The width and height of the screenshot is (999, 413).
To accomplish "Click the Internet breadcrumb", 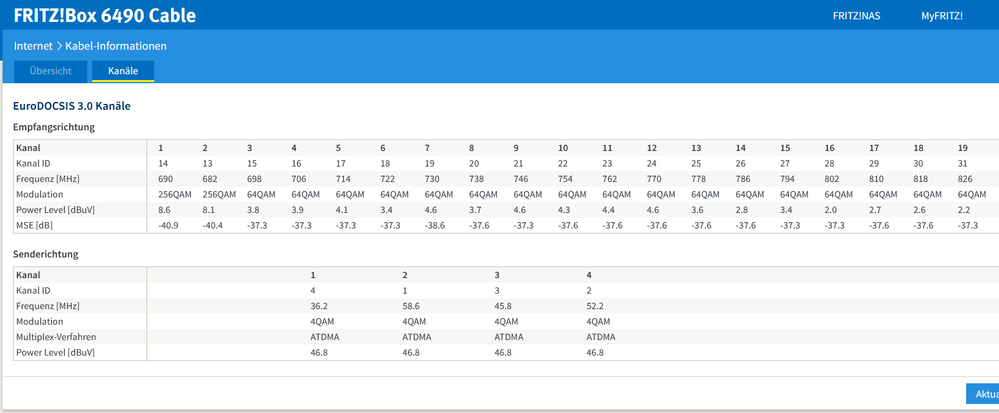I will pos(33,46).
